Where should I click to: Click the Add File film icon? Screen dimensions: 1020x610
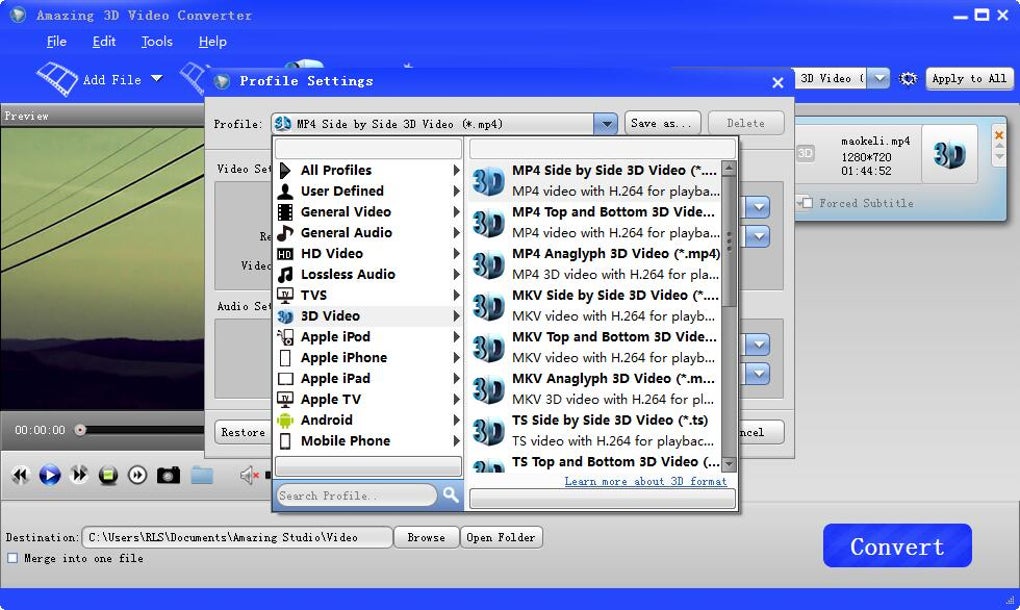pyautogui.click(x=57, y=79)
